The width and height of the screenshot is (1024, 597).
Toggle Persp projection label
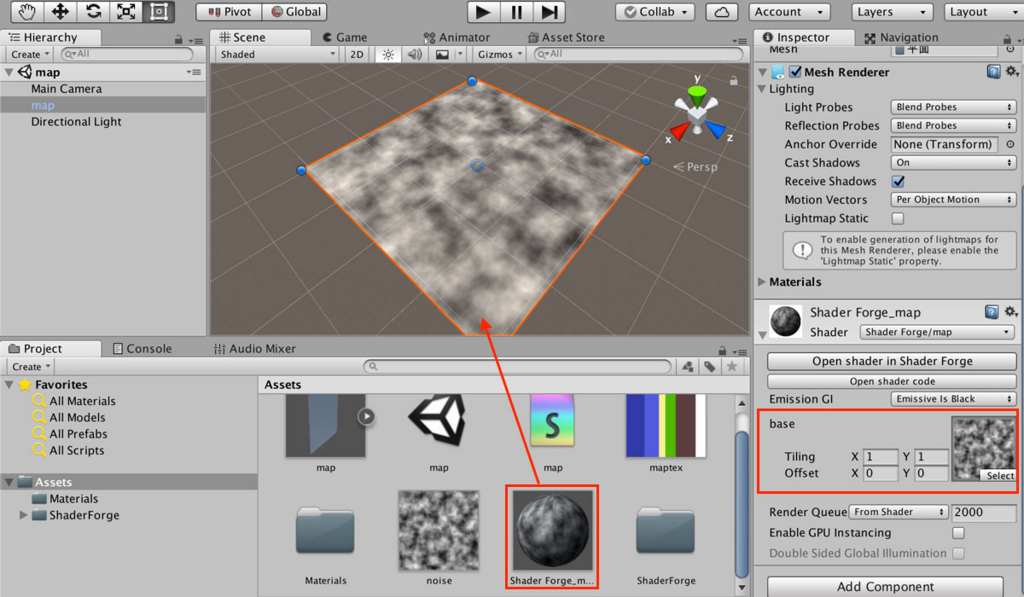pos(696,167)
